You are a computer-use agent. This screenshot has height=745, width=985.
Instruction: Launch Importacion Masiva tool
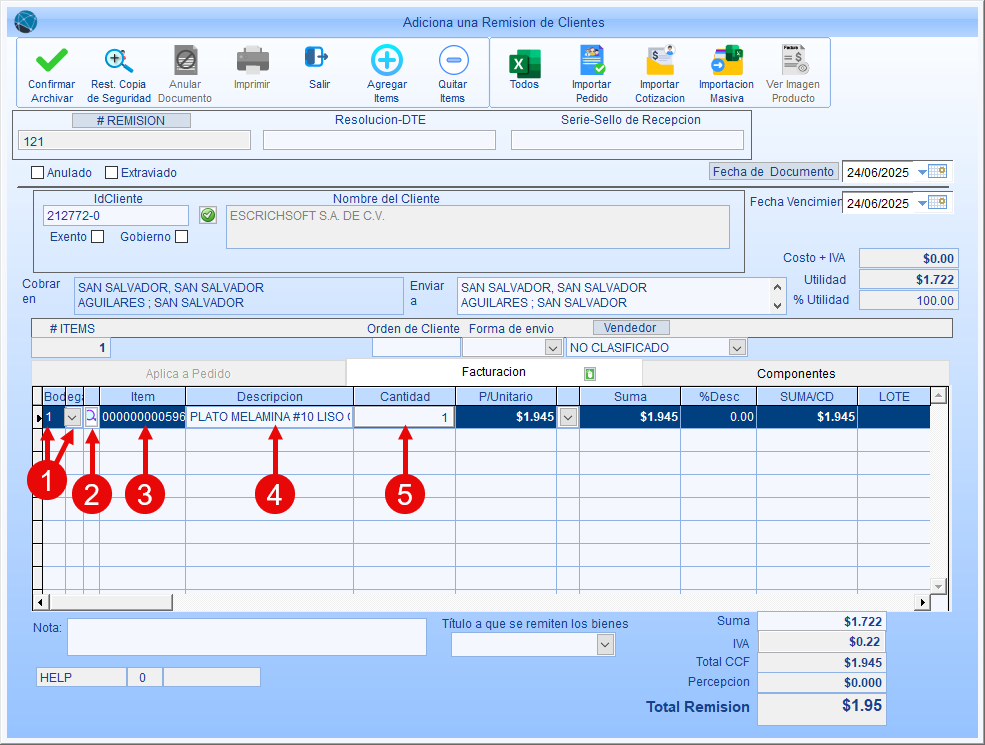726,62
